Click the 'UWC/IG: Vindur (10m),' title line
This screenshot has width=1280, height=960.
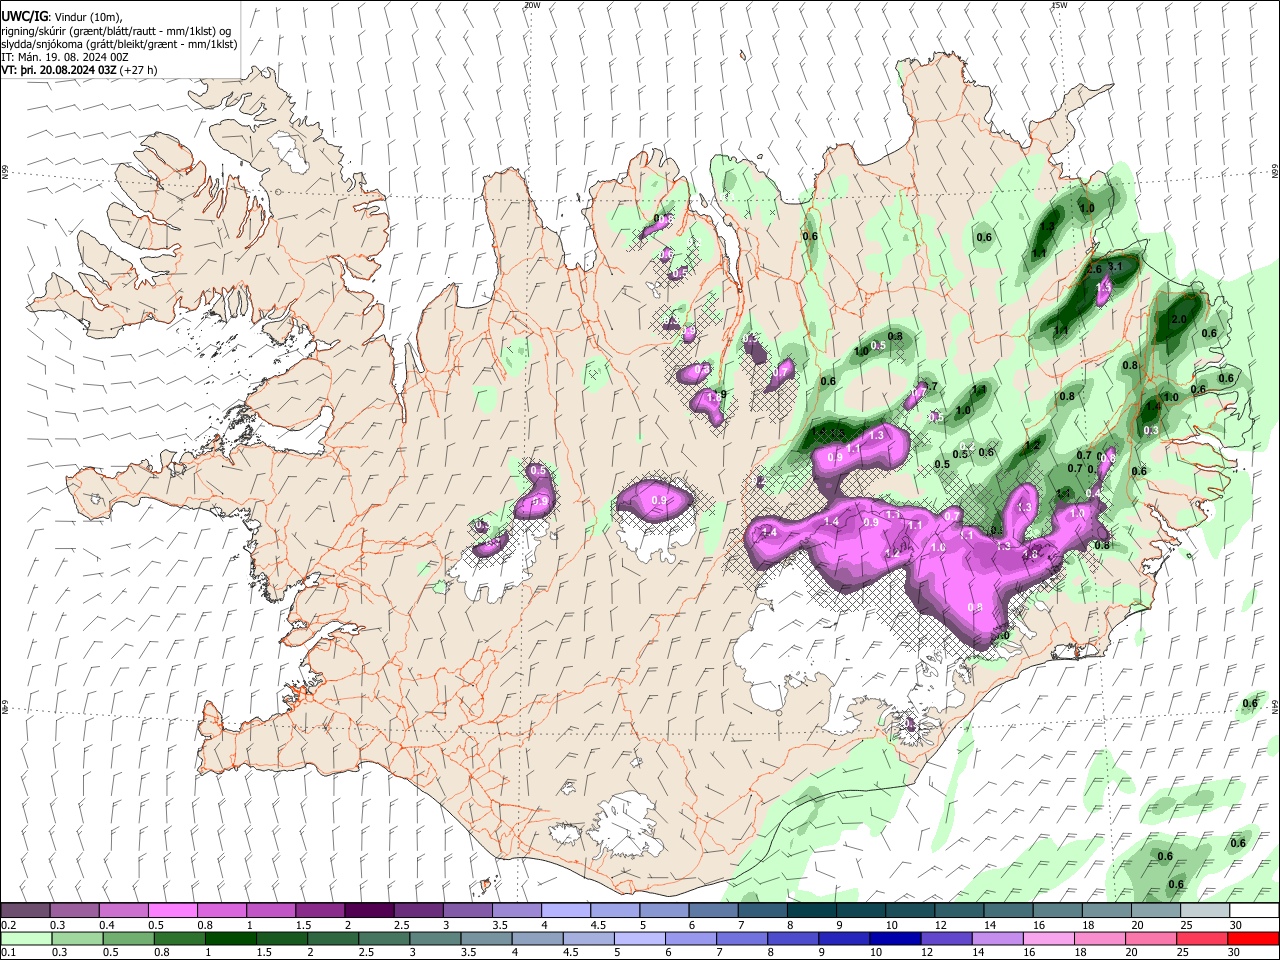[62, 17]
